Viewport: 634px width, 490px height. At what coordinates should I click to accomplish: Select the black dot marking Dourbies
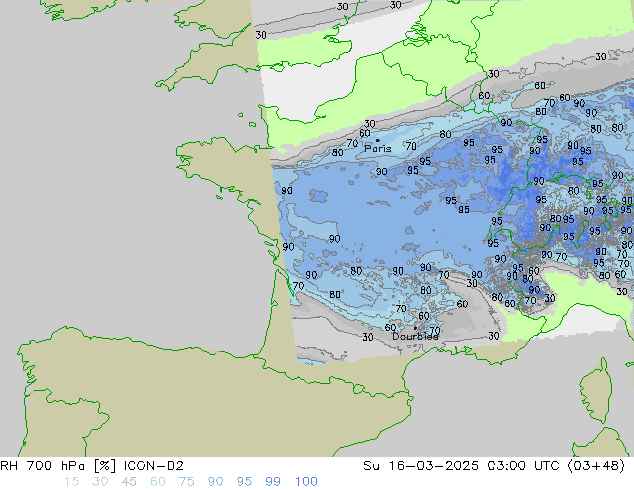tap(415, 328)
